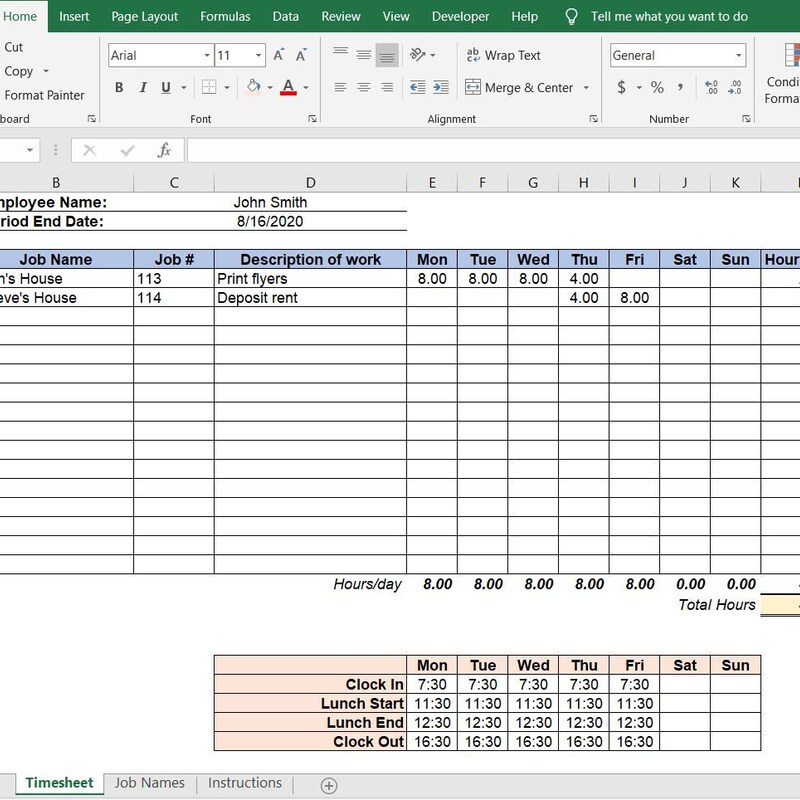Screen dimensions: 800x800
Task: Click Decrease Font Size icon
Action: tap(301, 55)
